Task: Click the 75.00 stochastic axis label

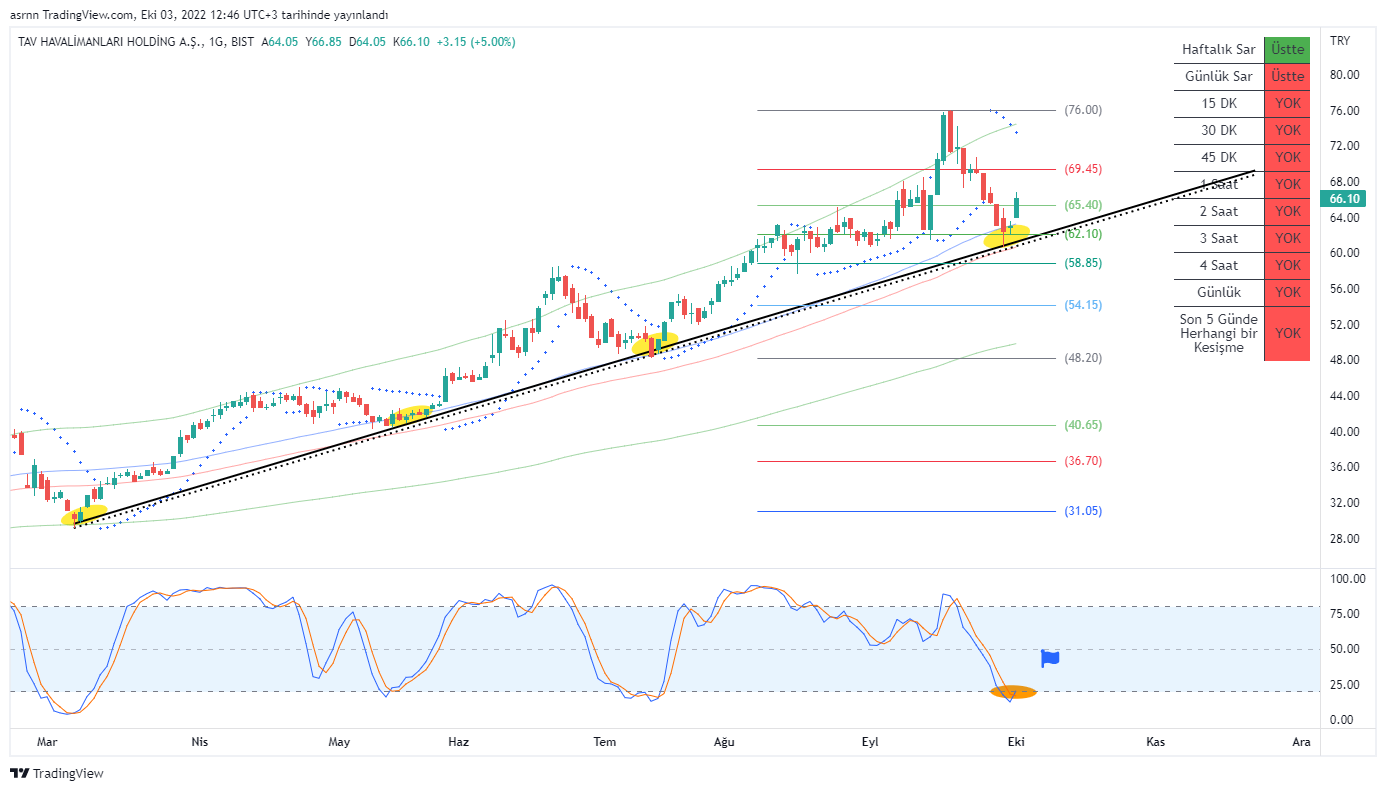Action: (1345, 614)
